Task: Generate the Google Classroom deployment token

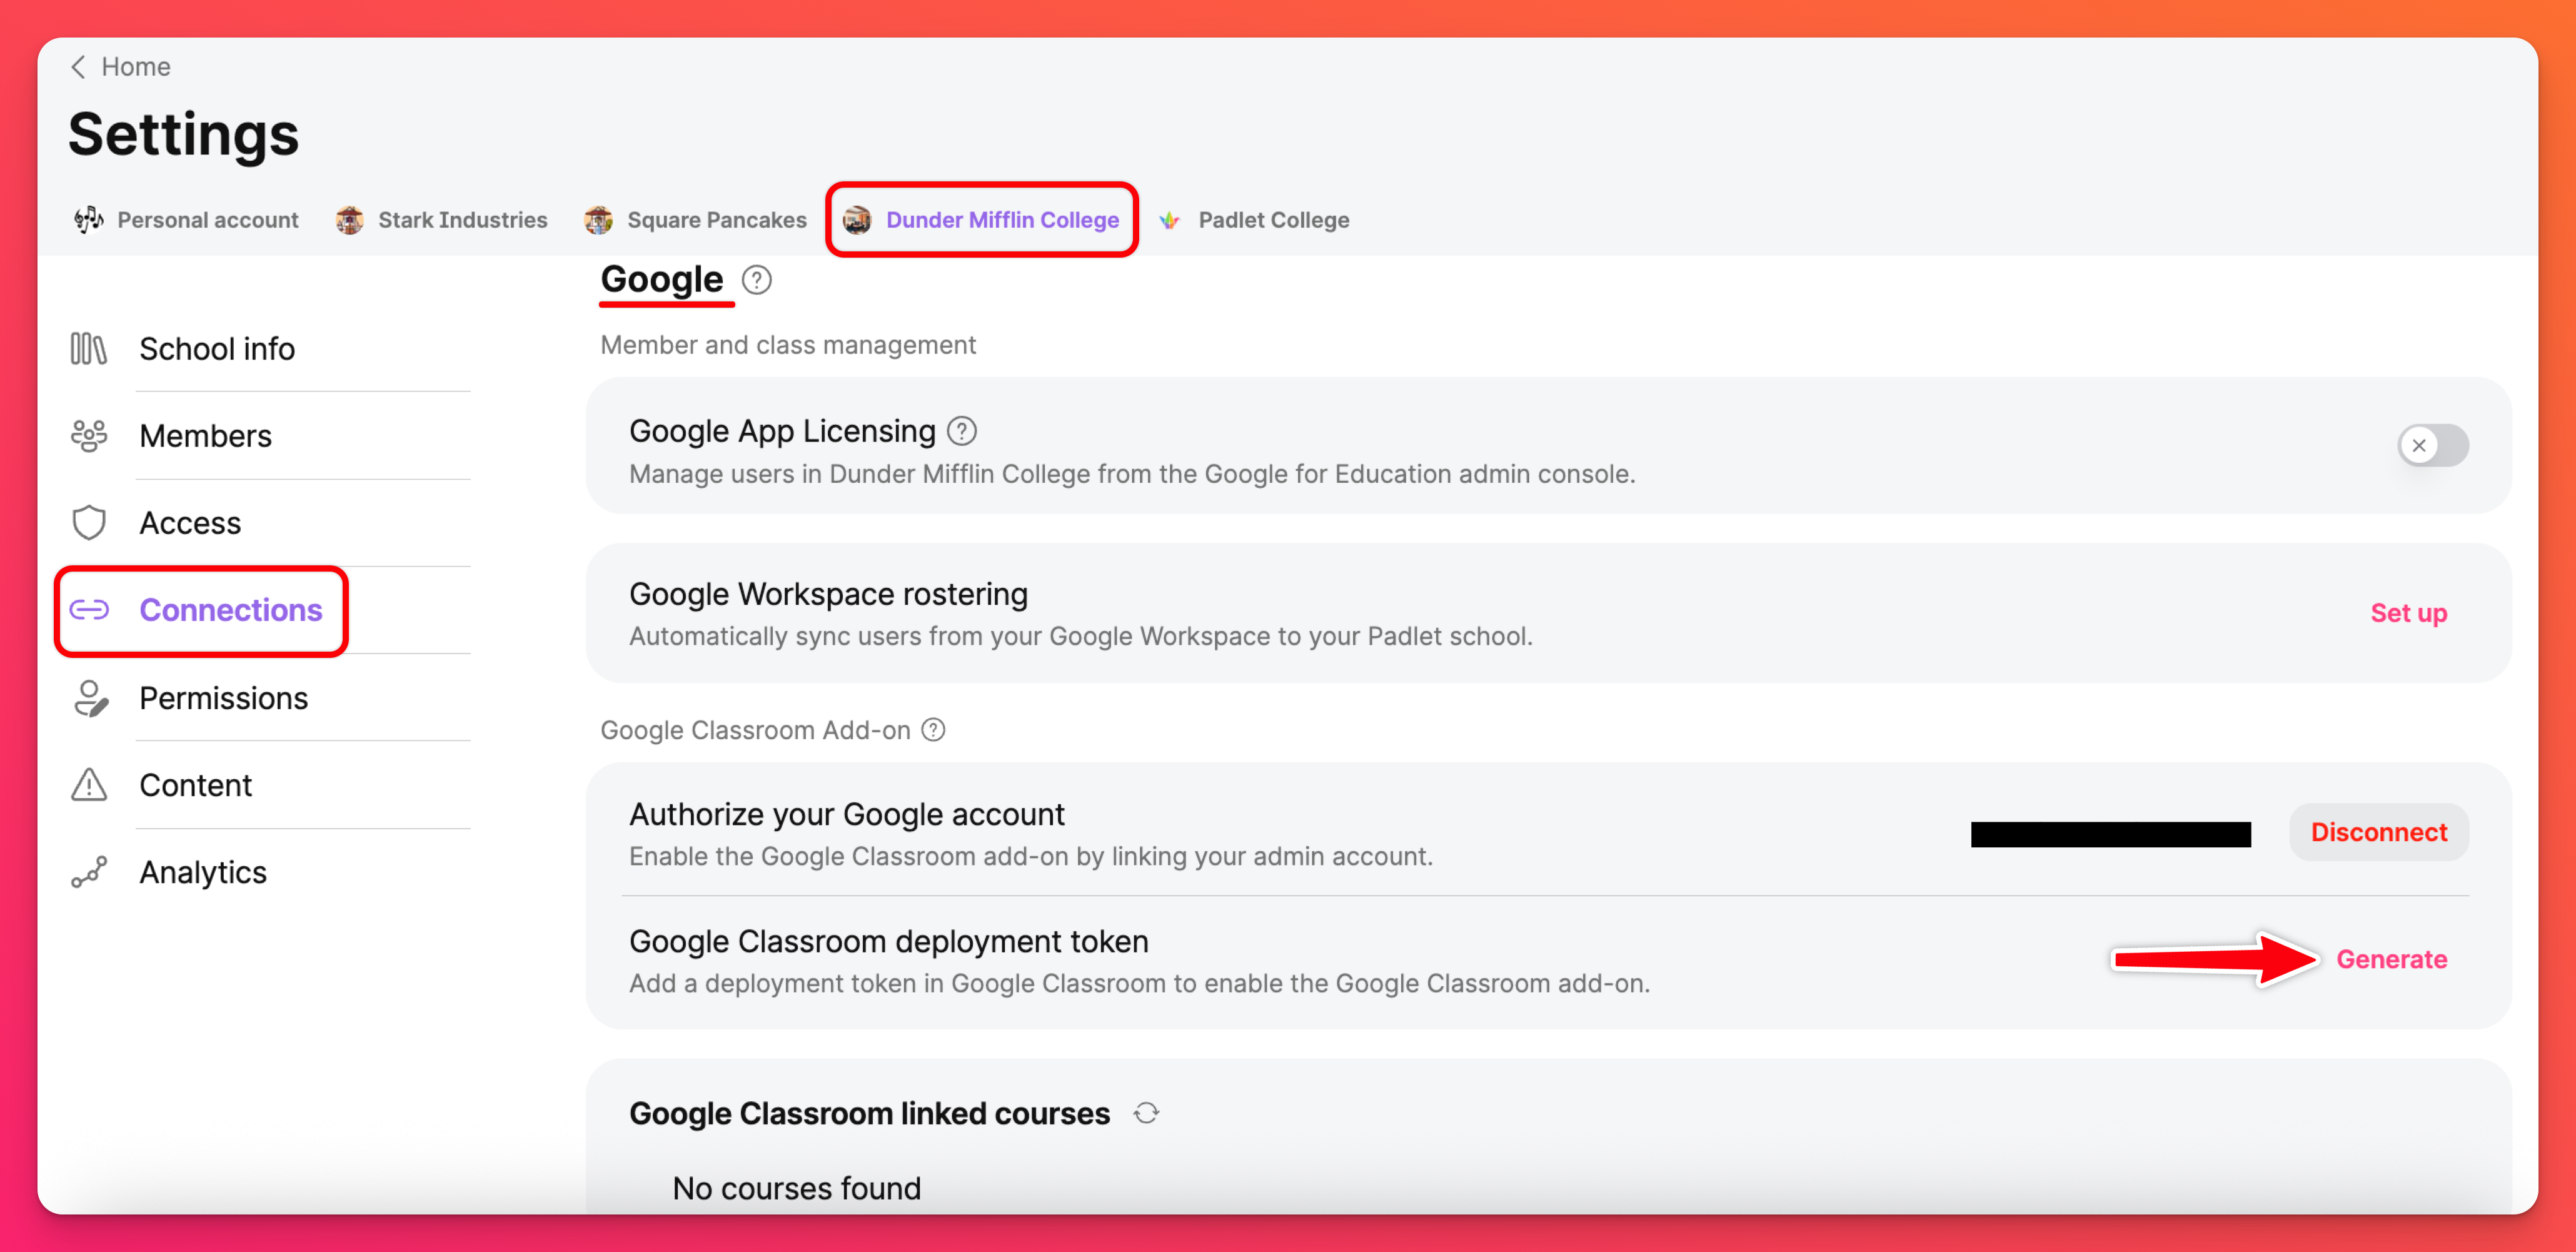Action: tap(2390, 959)
